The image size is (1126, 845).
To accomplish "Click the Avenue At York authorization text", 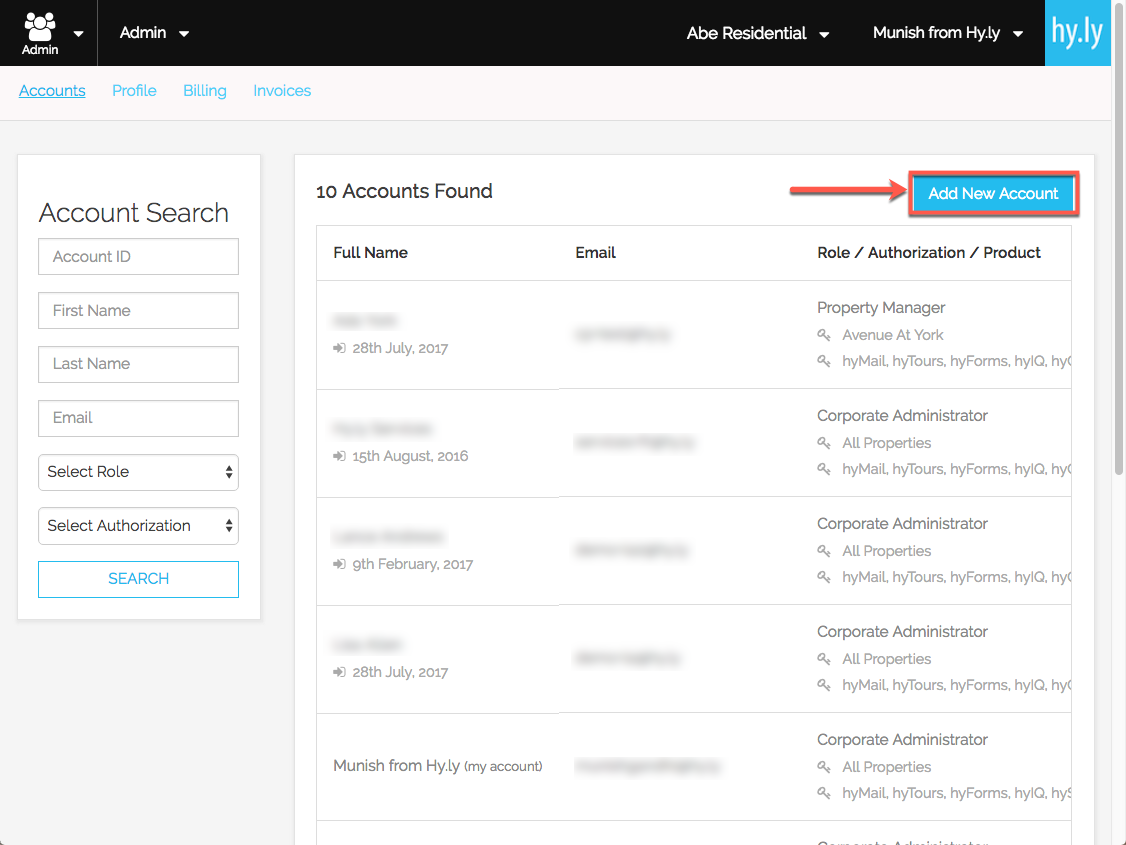I will [893, 335].
